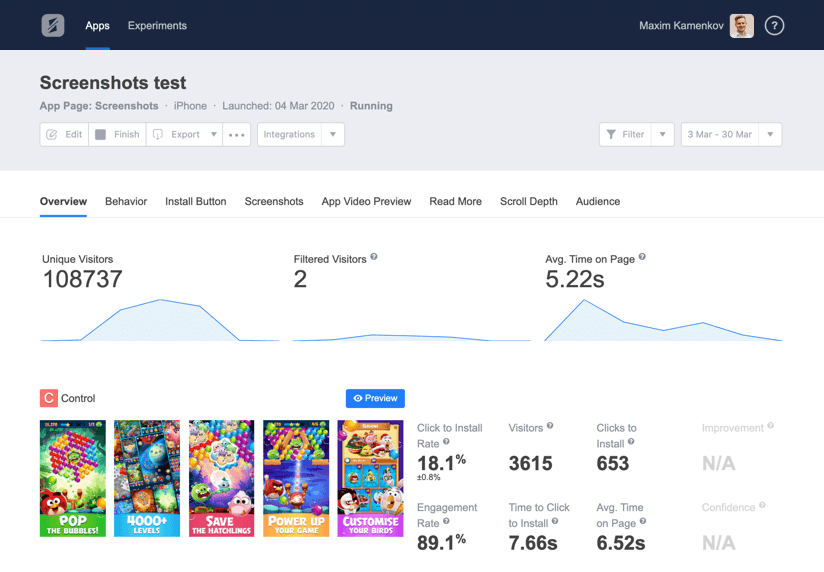
Task: Click the Maxim Kamenkov user name
Action: (x=681, y=26)
